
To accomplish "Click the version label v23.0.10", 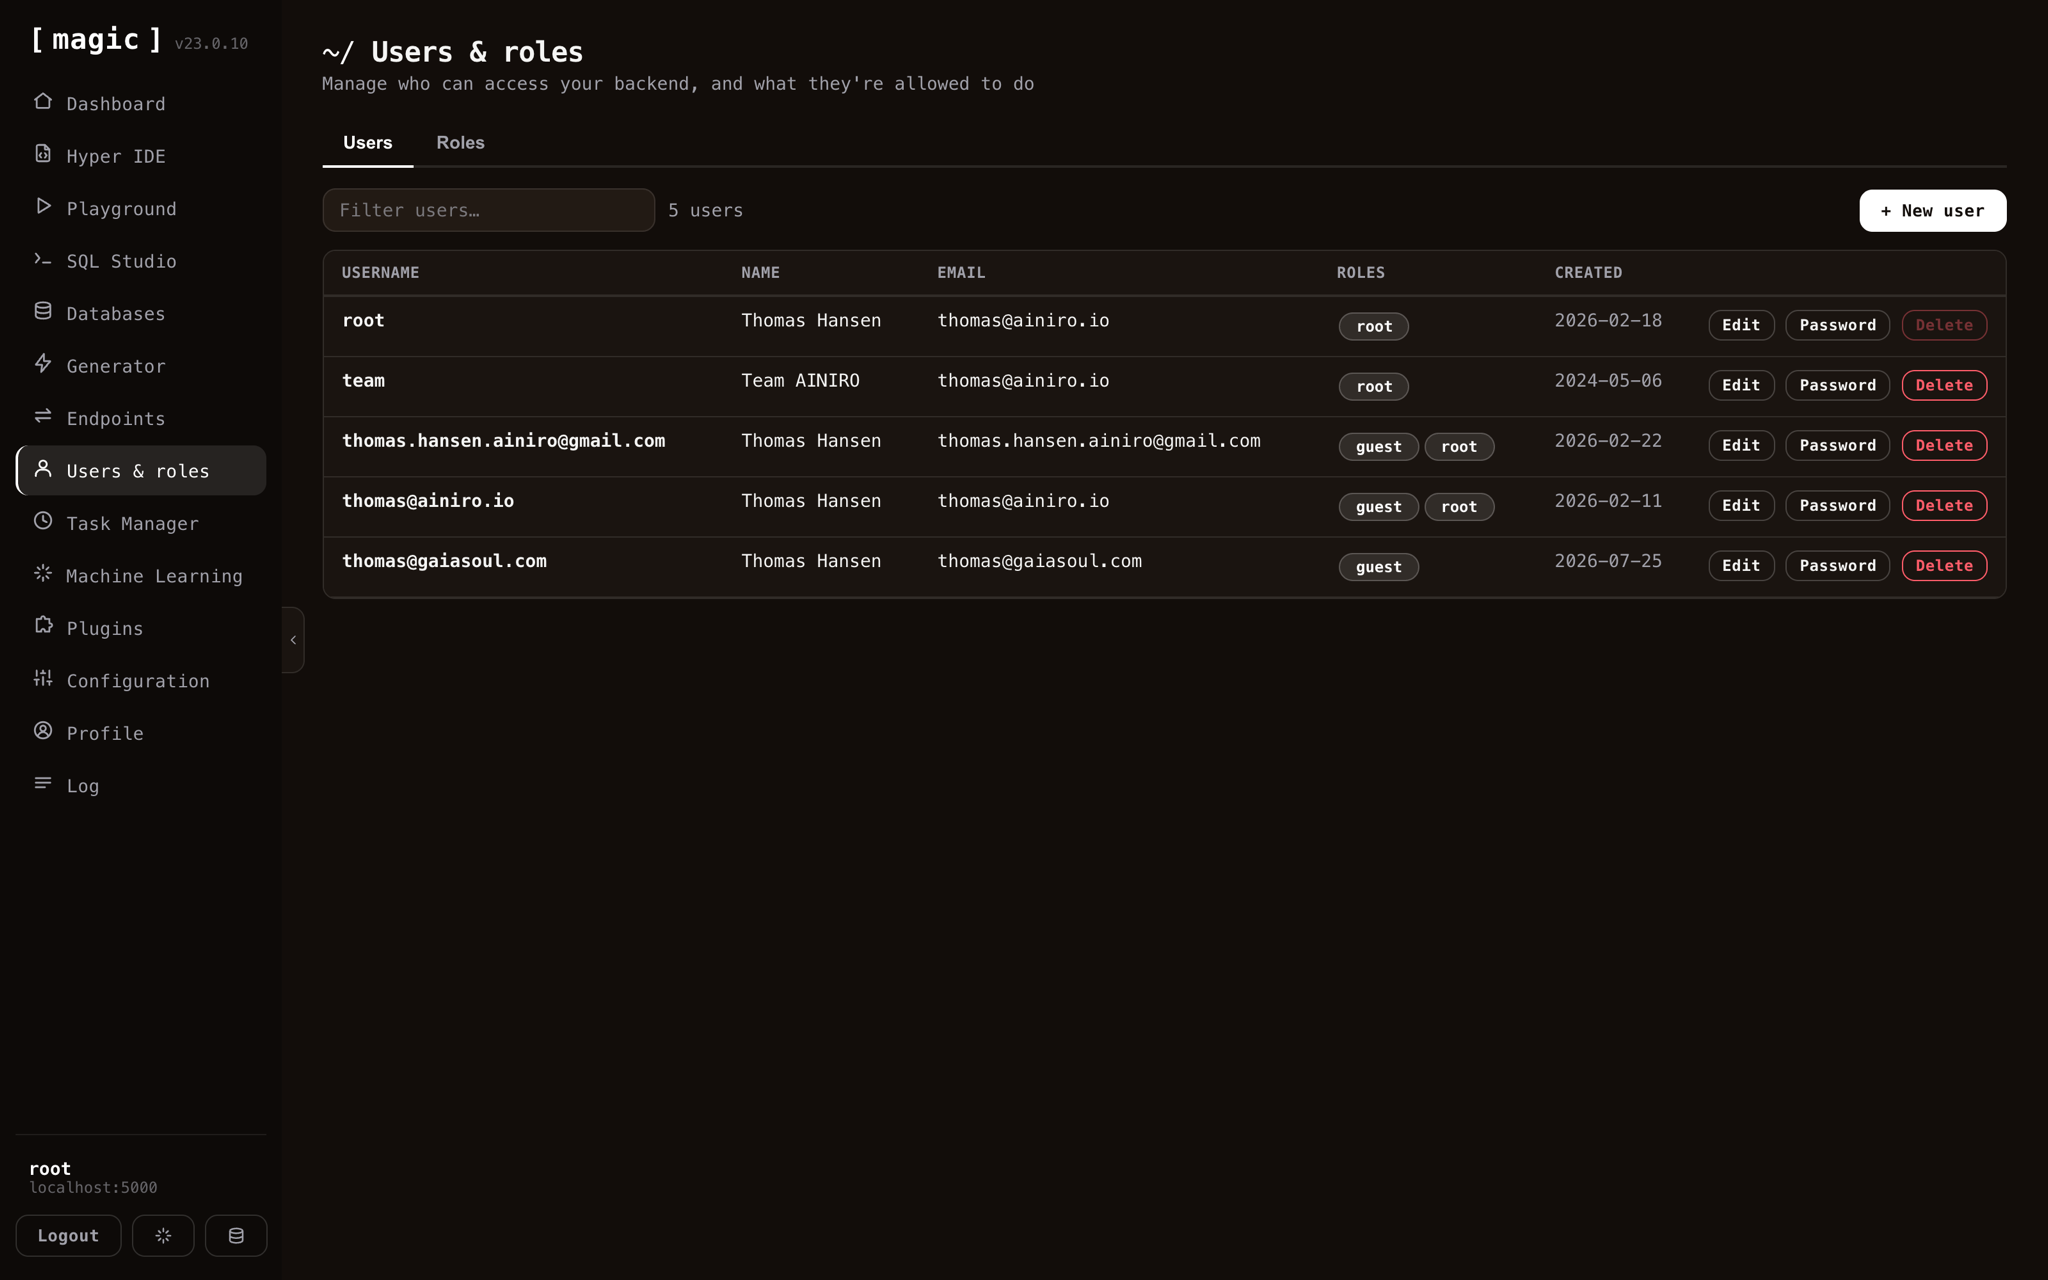I will (211, 44).
